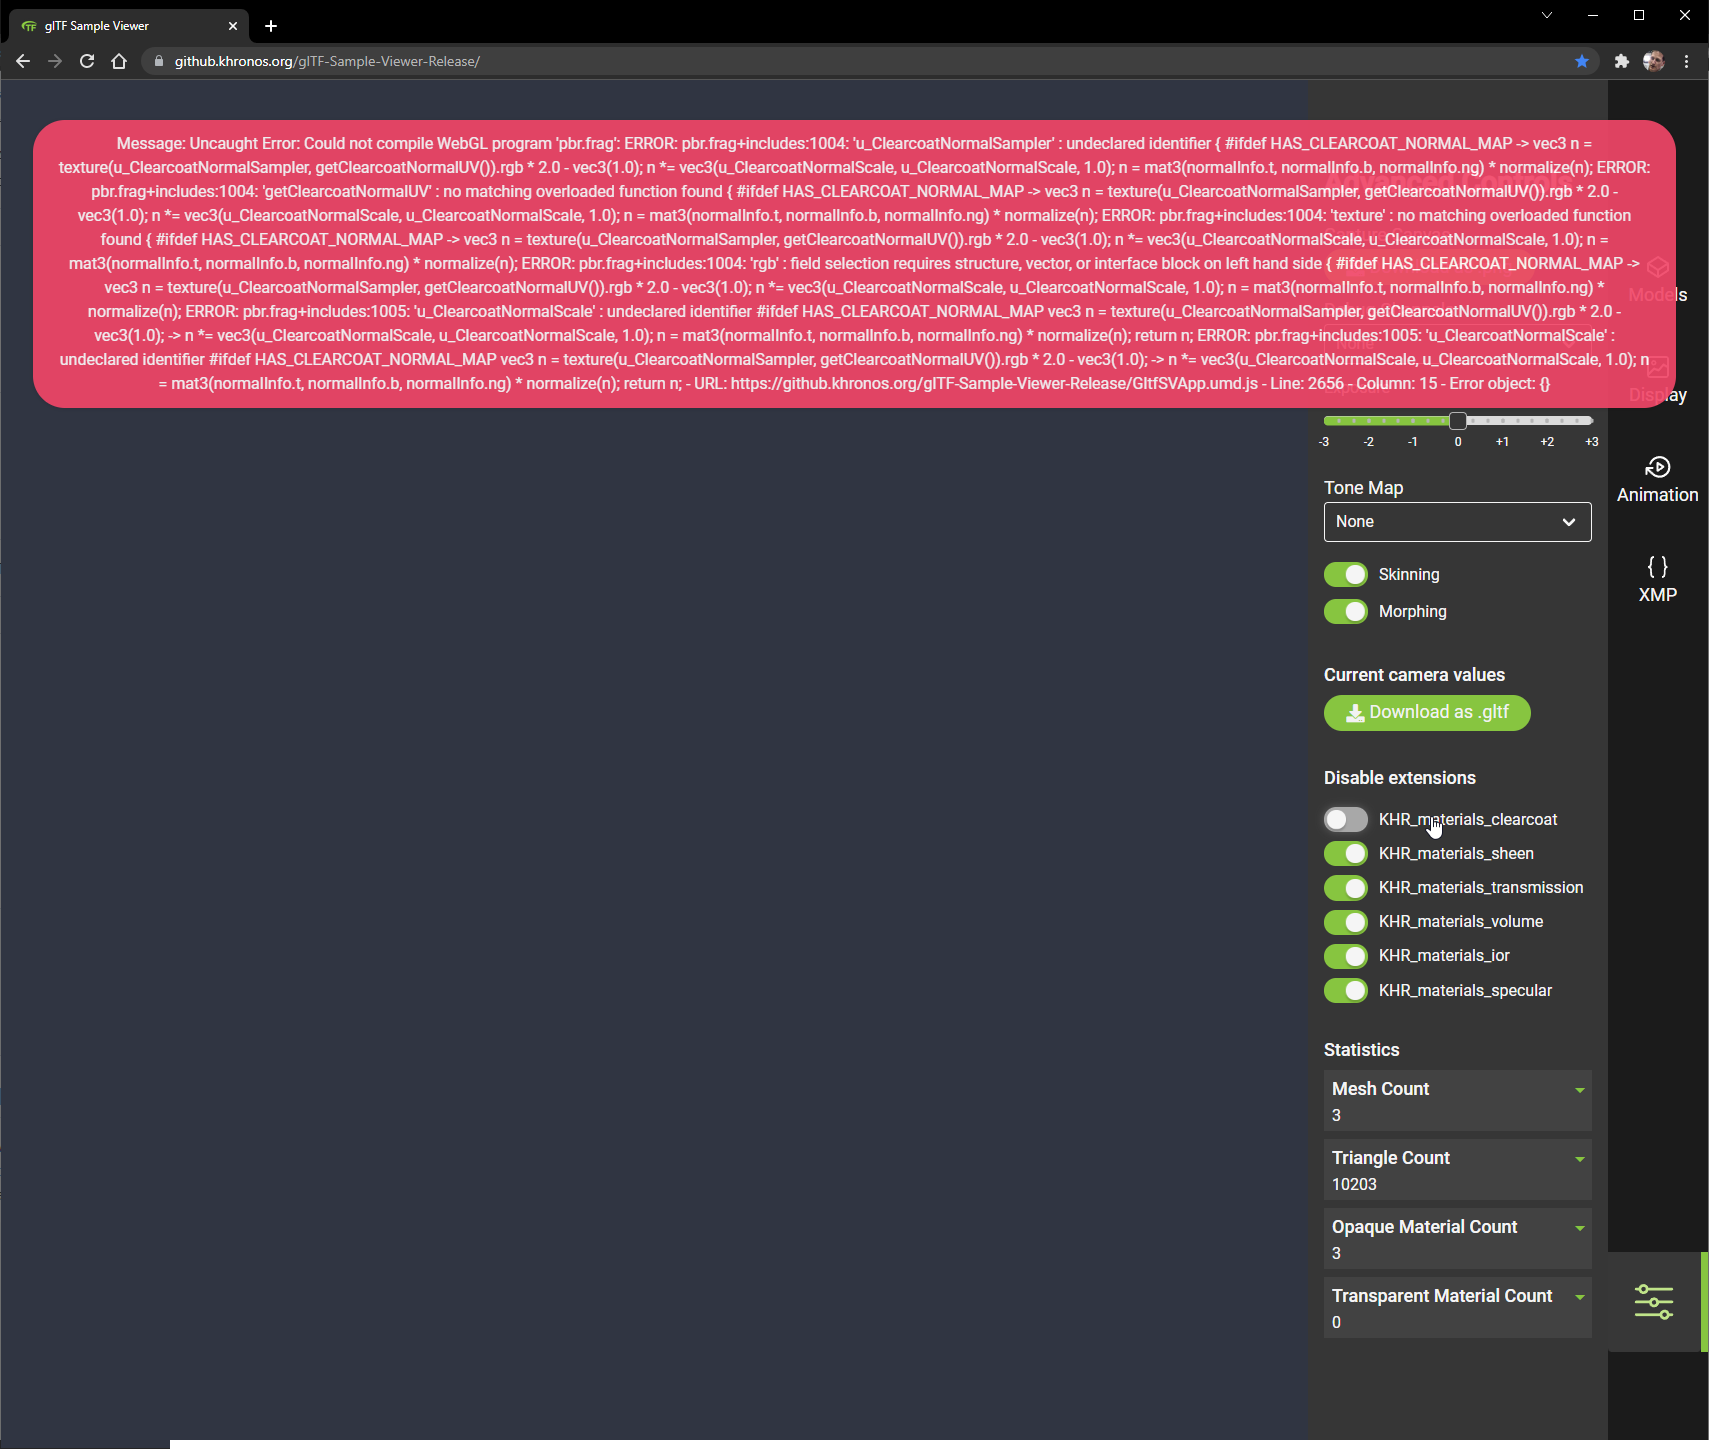Disable the Morphing toggle
The width and height of the screenshot is (1709, 1449).
[x=1345, y=611]
